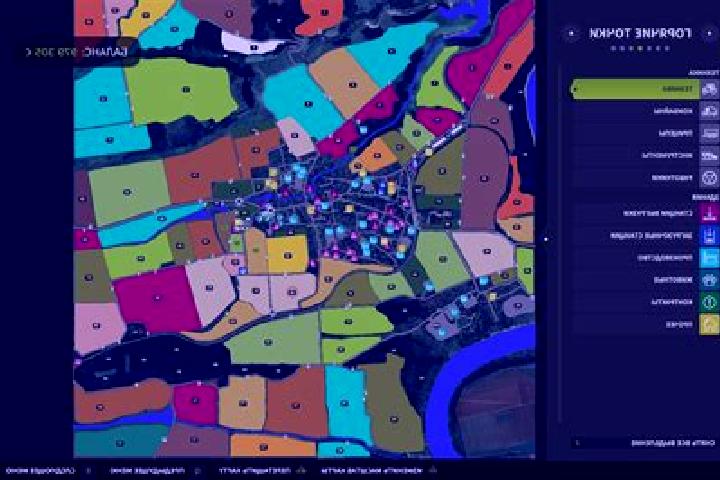Go to next page via header arrow beside ГОРЯЧИЕ ТОЧКИ
Screen dimensions: 720x480
[x=571, y=33]
